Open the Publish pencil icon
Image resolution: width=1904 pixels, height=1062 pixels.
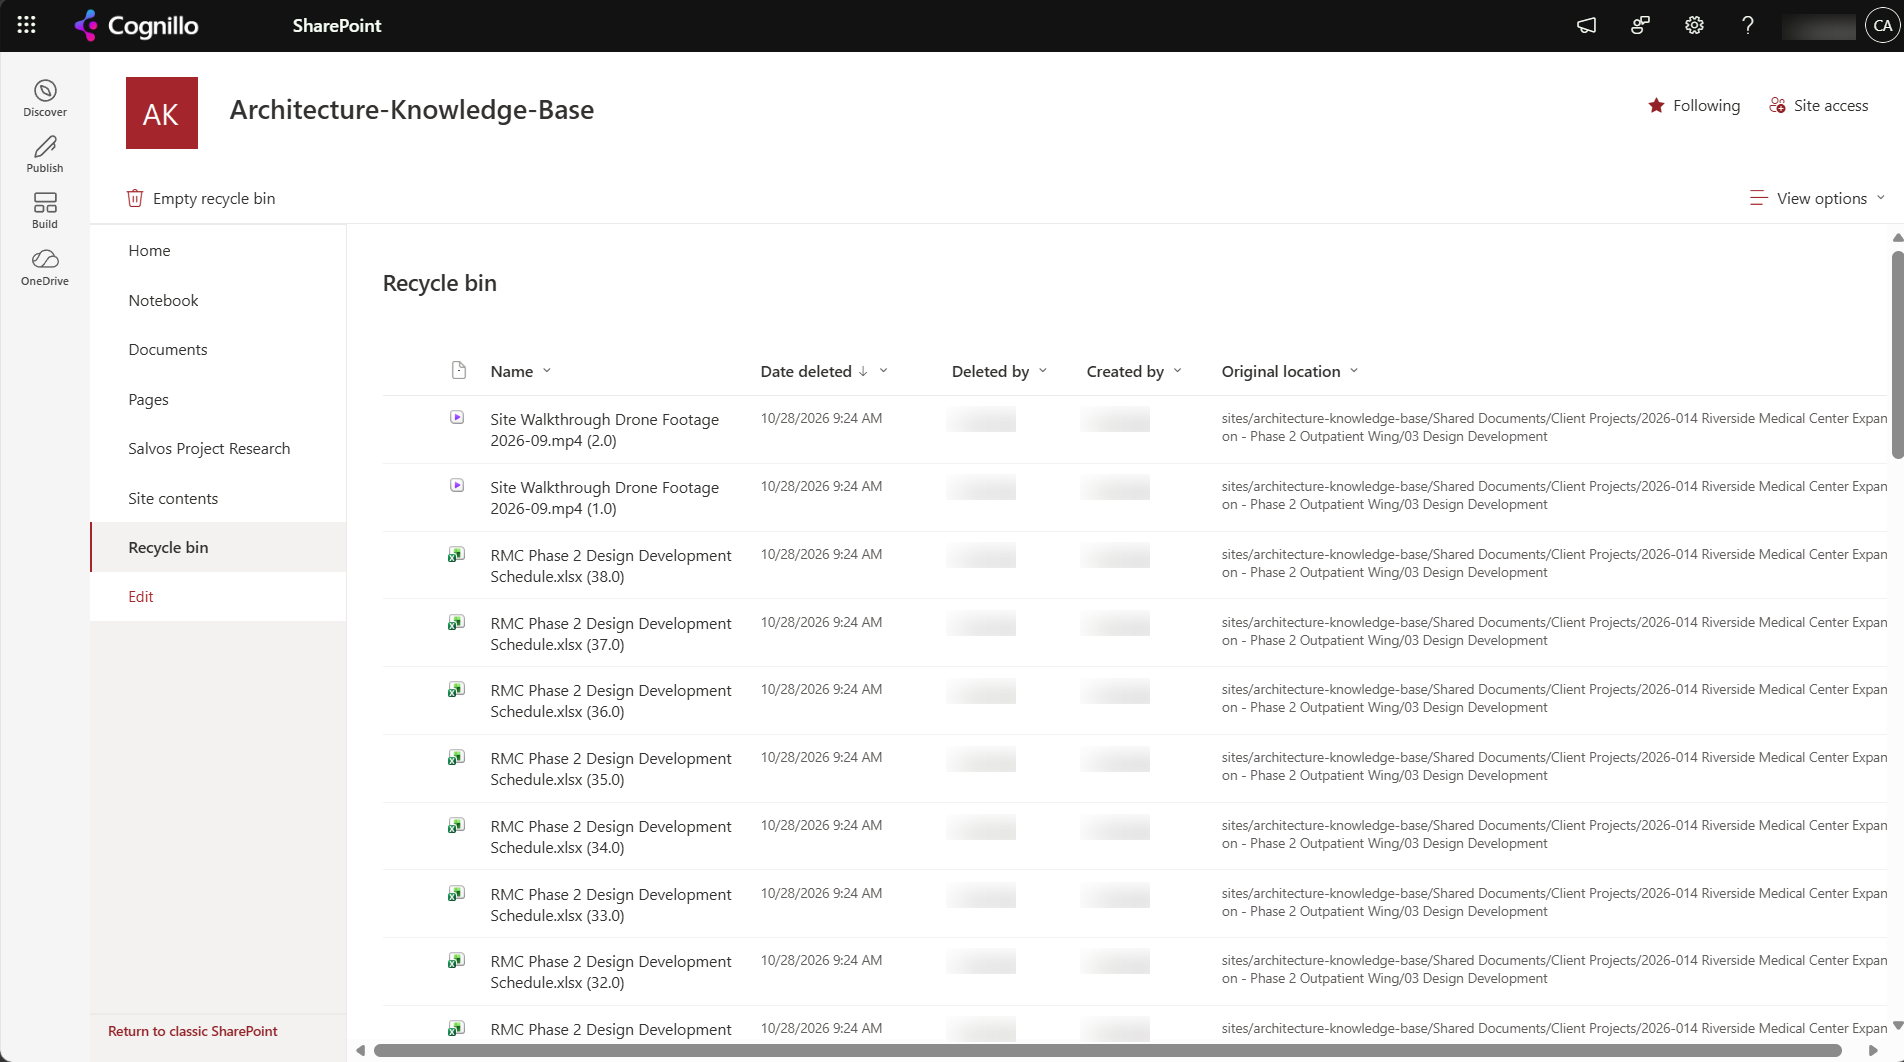pyautogui.click(x=45, y=154)
